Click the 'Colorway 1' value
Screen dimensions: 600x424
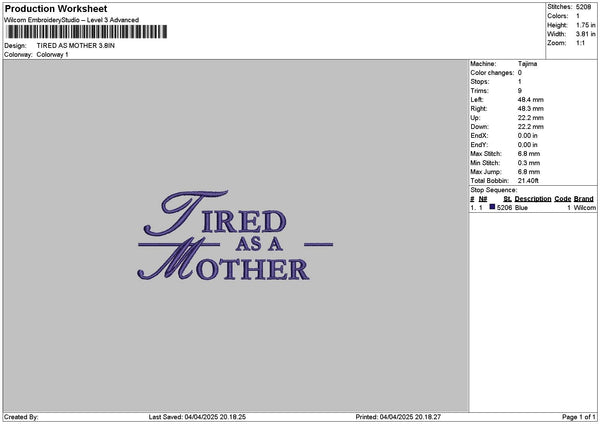[x=52, y=55]
